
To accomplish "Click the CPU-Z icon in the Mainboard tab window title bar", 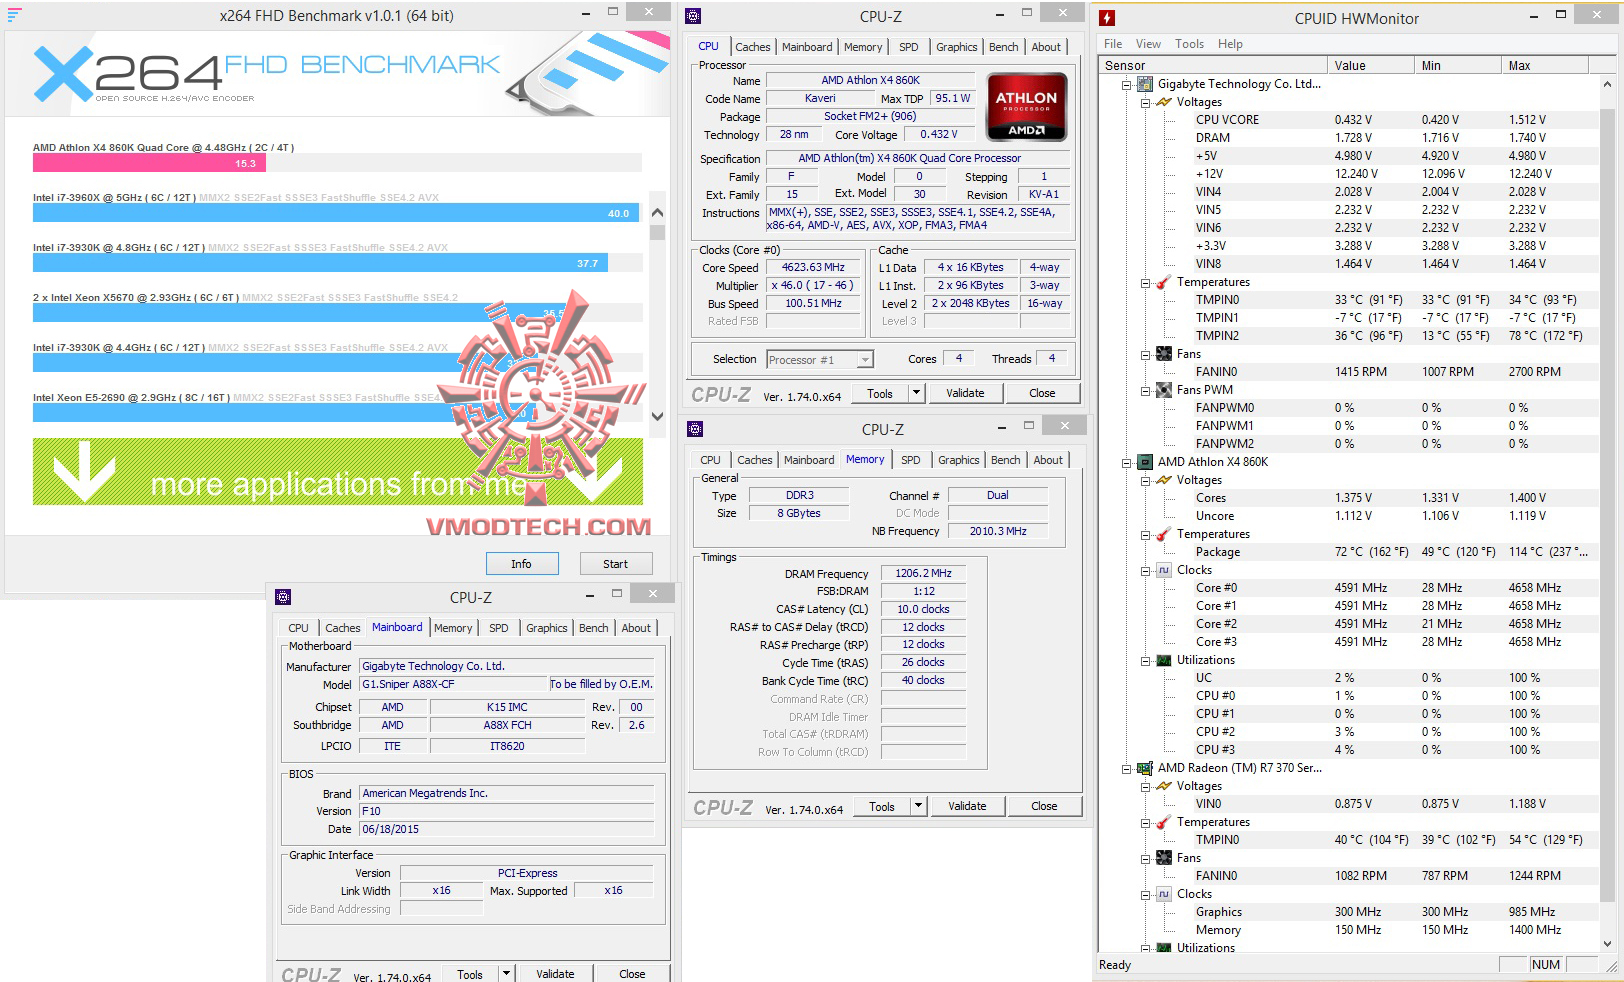I will (x=283, y=597).
